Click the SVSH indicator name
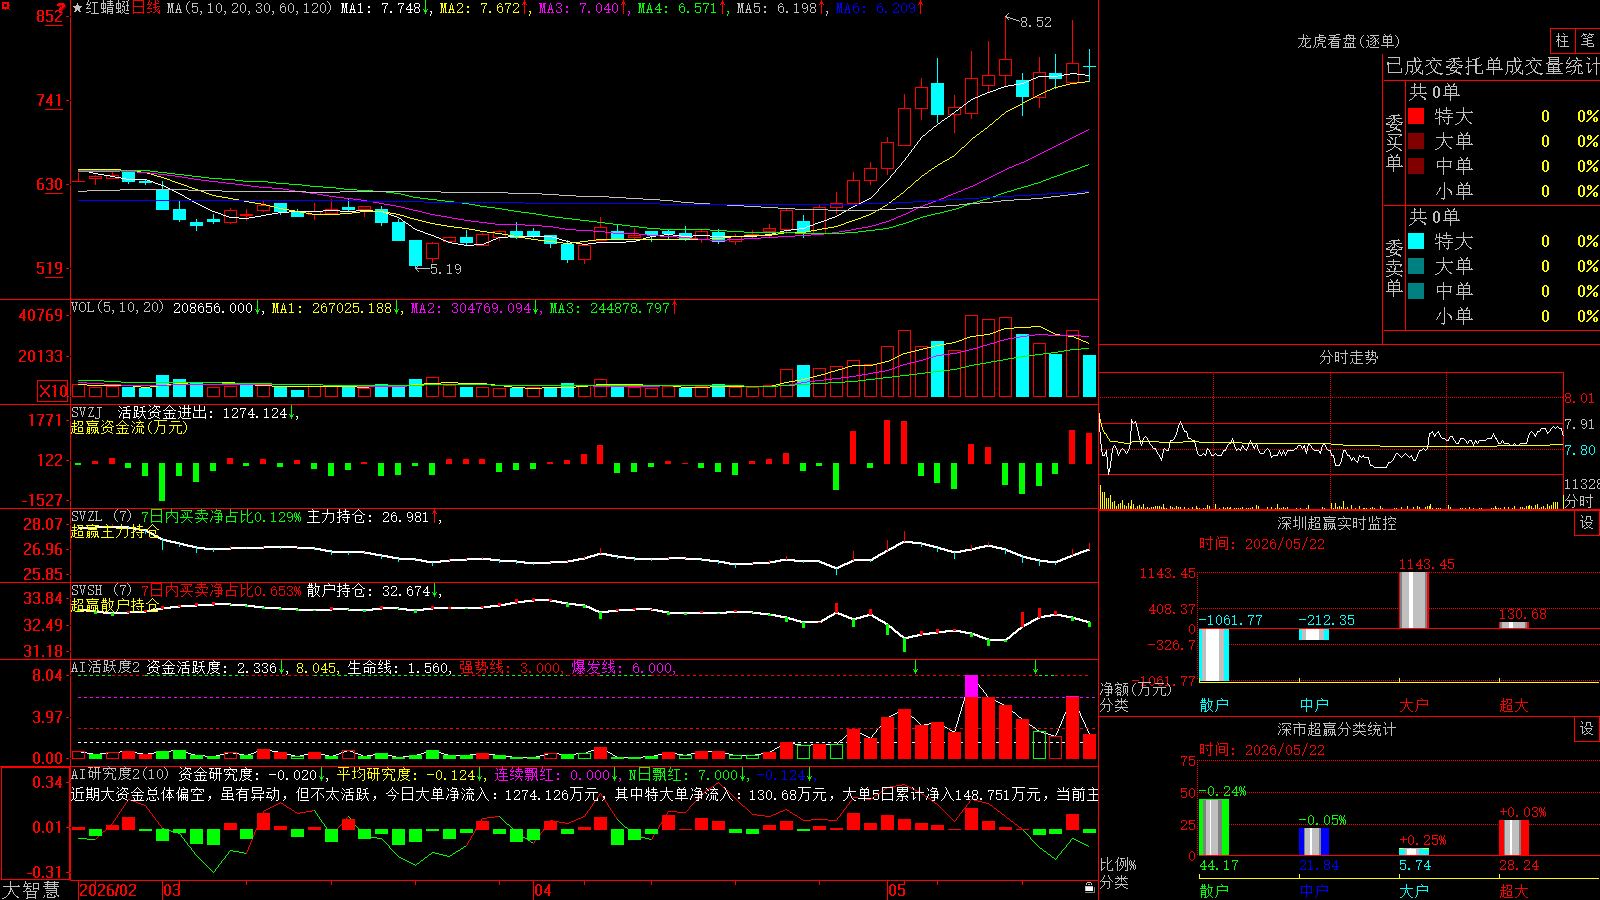The height and width of the screenshot is (900, 1600). [87, 591]
